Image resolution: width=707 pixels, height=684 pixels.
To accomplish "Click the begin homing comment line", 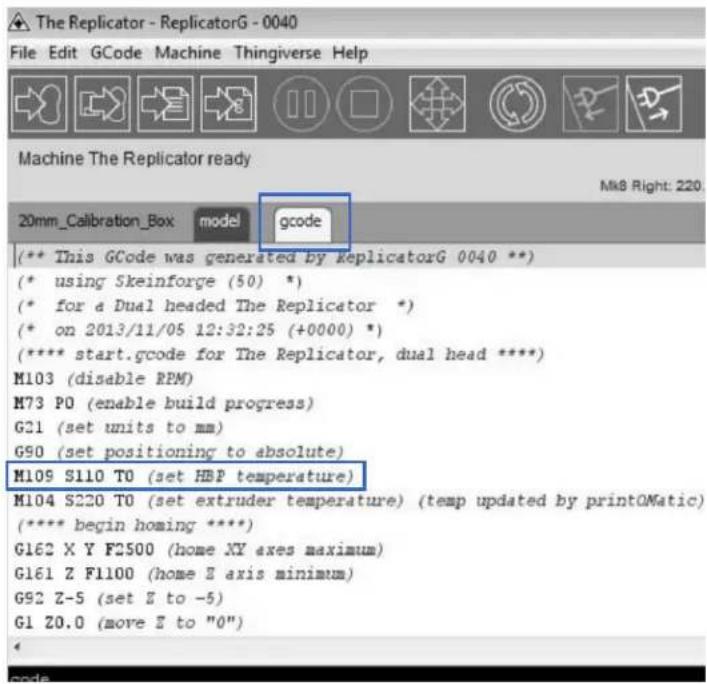I will 135,525.
